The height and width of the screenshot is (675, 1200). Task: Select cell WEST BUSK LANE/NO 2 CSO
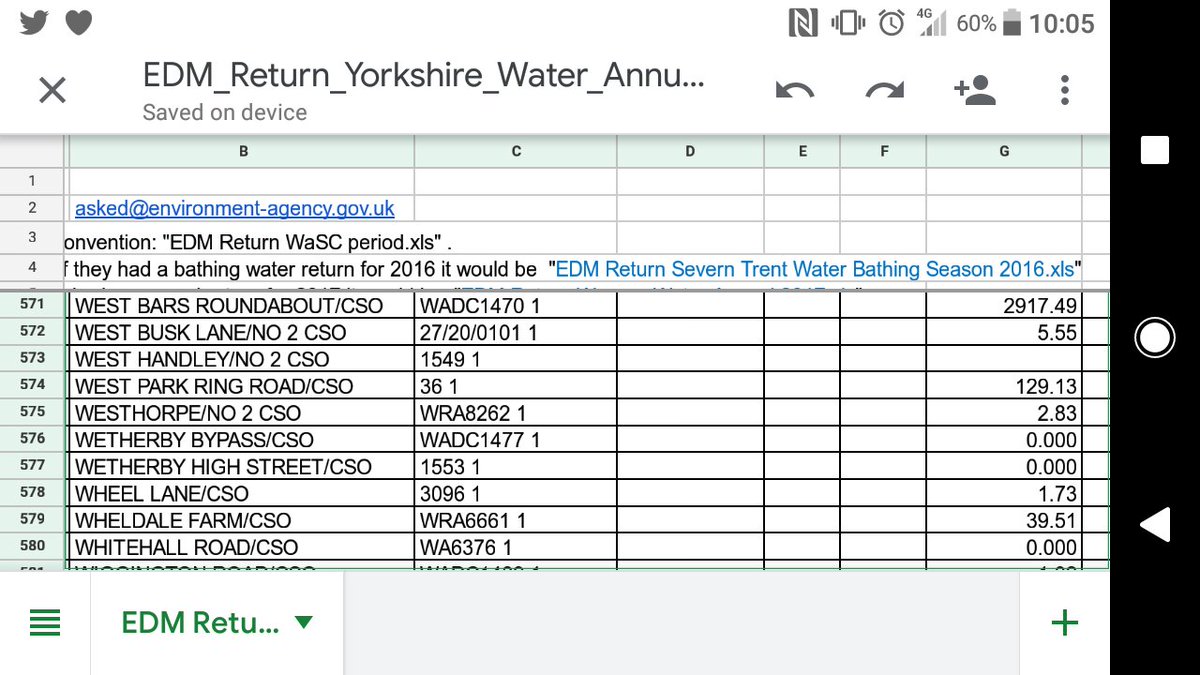(x=241, y=332)
